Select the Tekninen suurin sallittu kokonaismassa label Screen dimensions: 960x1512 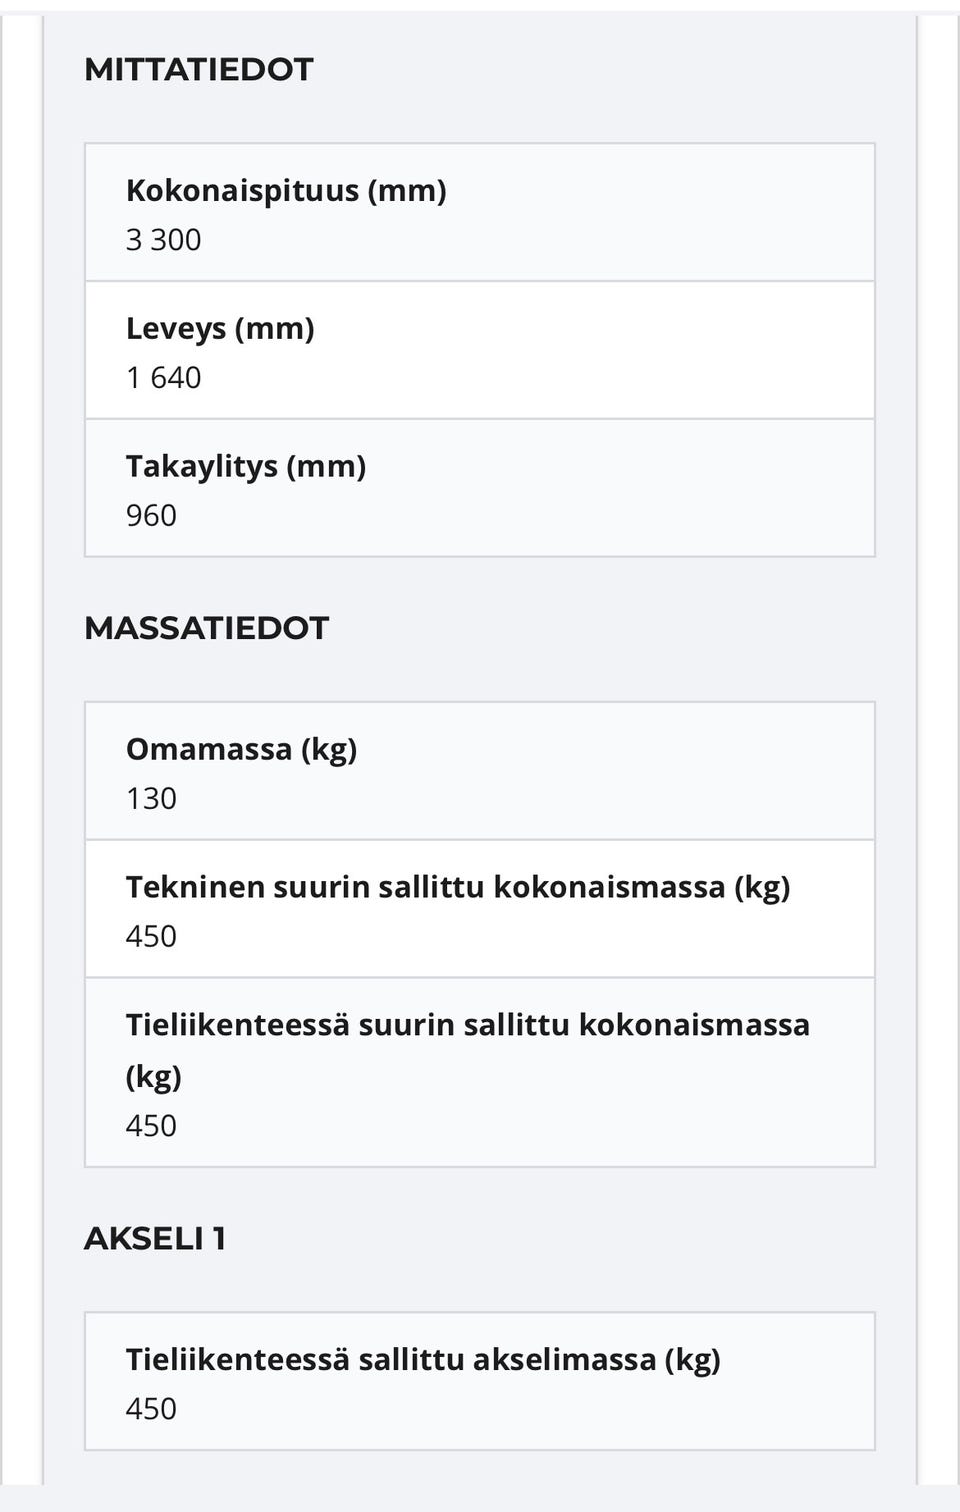(x=458, y=887)
